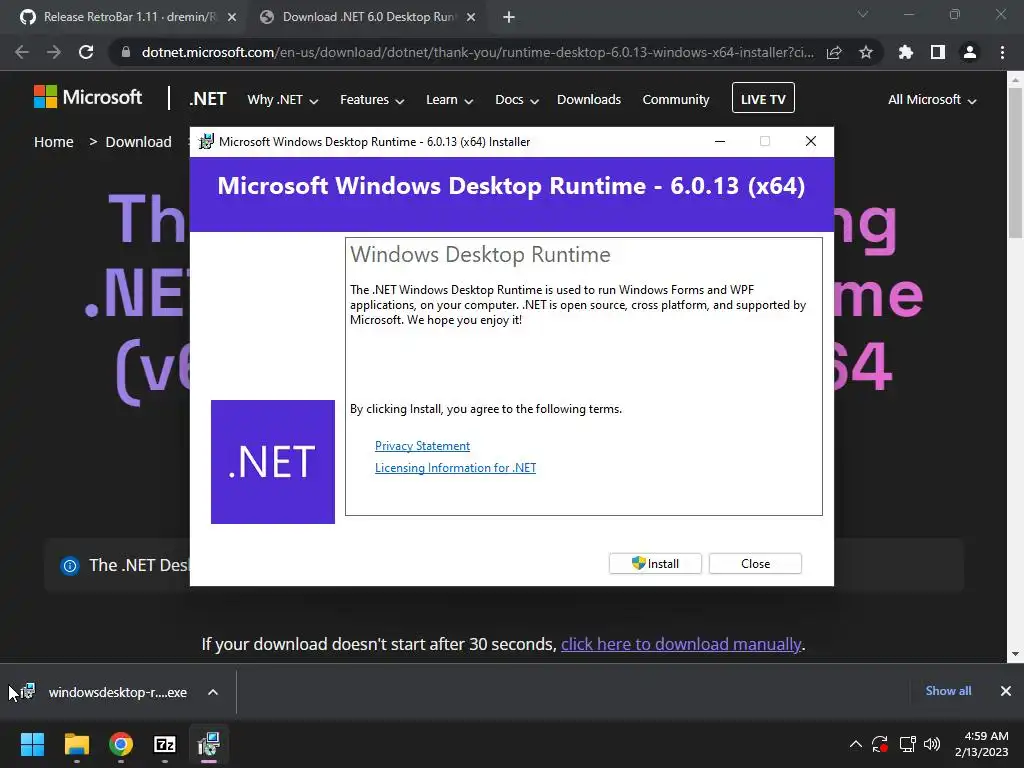Click the scrollbar down arrow

[1016, 654]
